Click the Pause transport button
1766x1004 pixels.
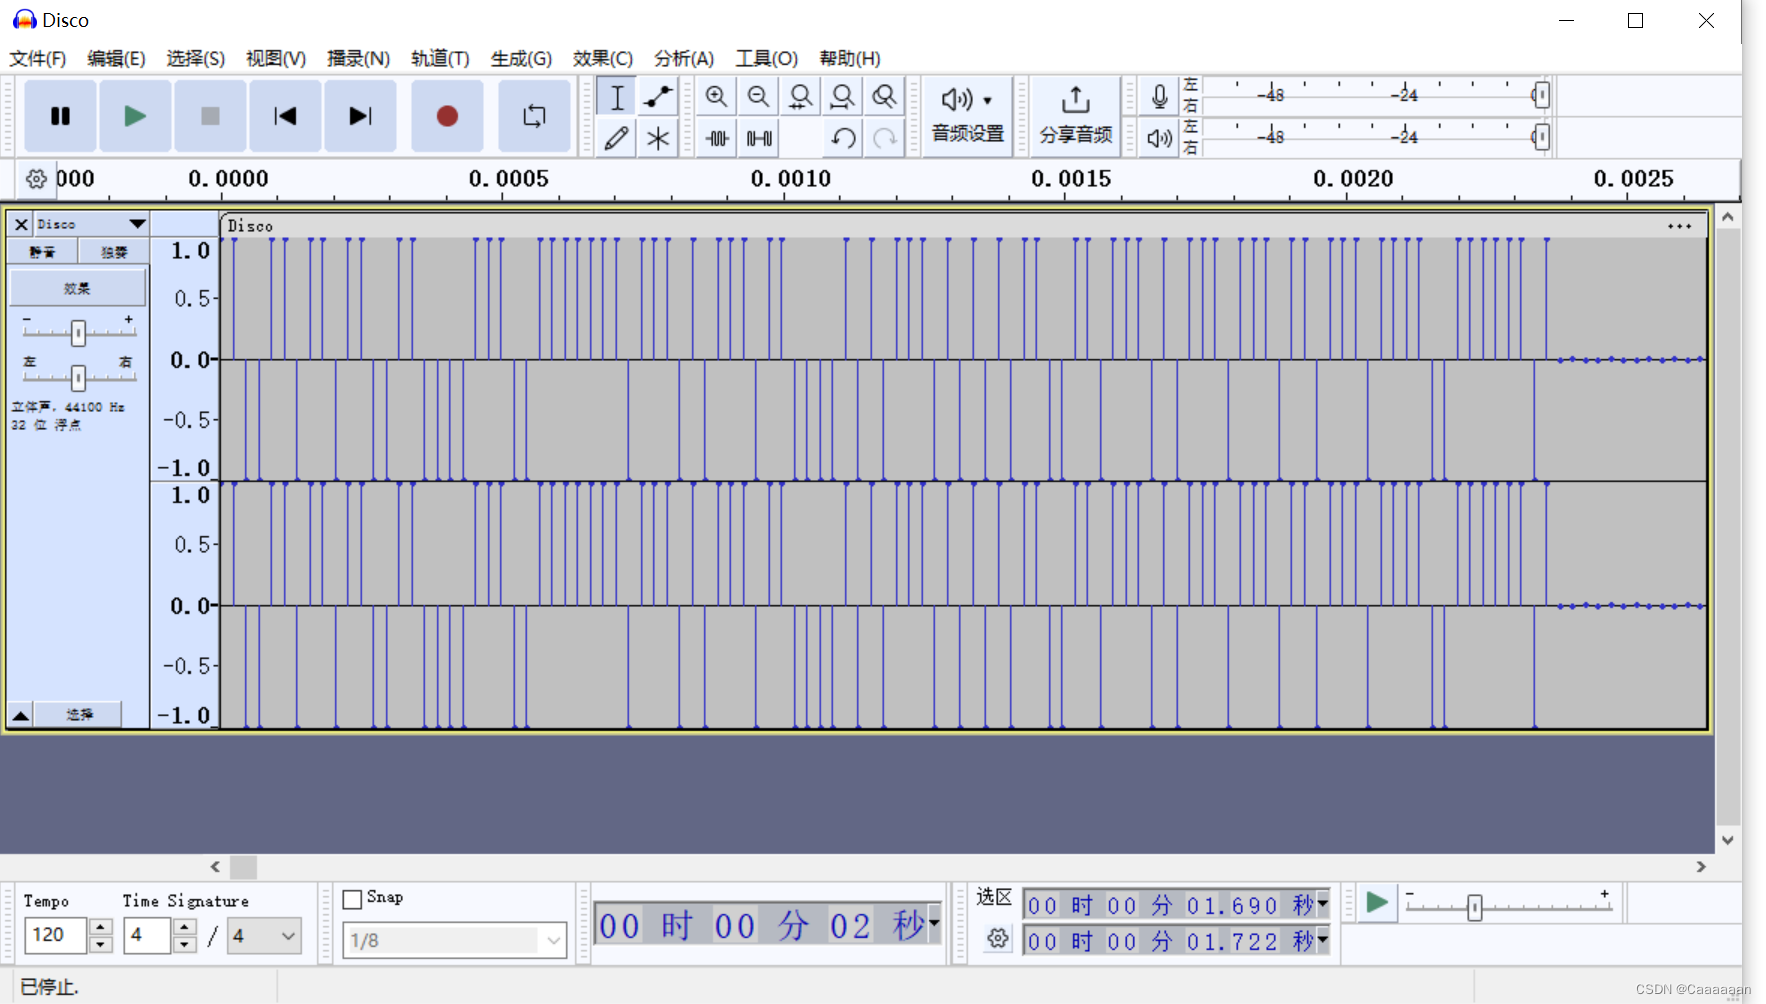coord(60,116)
